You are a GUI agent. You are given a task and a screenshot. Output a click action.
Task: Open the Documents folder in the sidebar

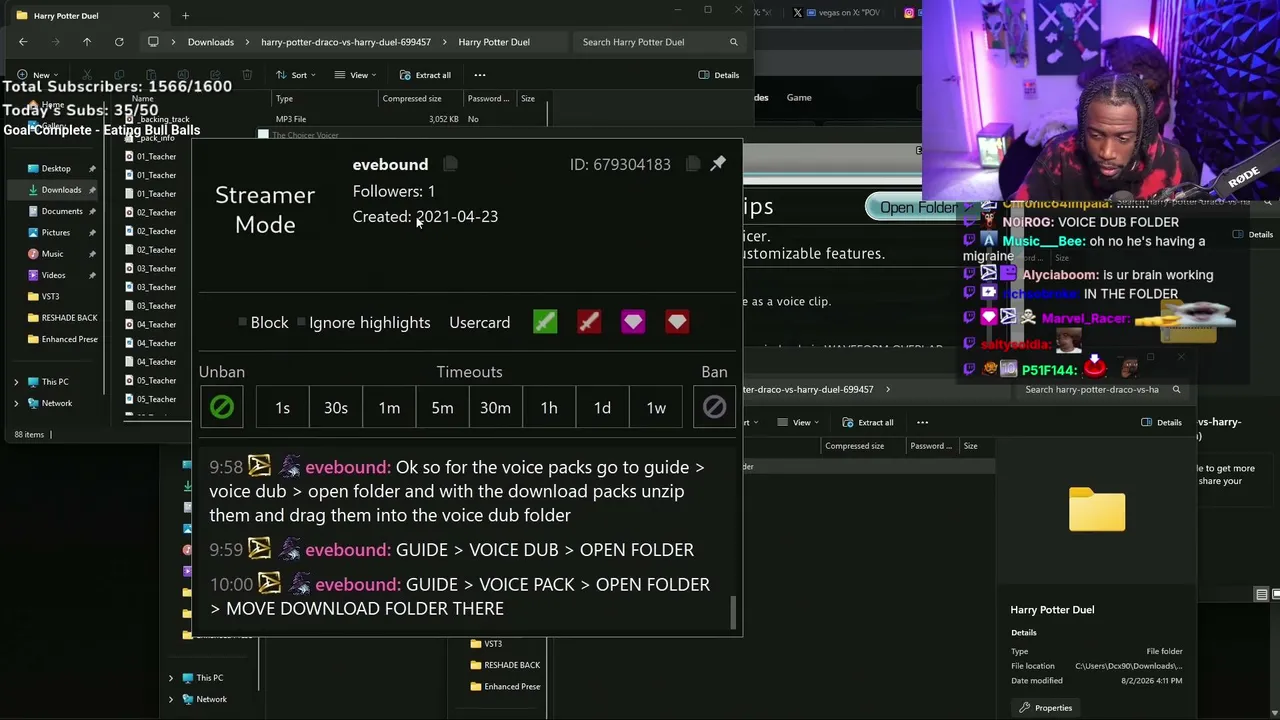62,211
